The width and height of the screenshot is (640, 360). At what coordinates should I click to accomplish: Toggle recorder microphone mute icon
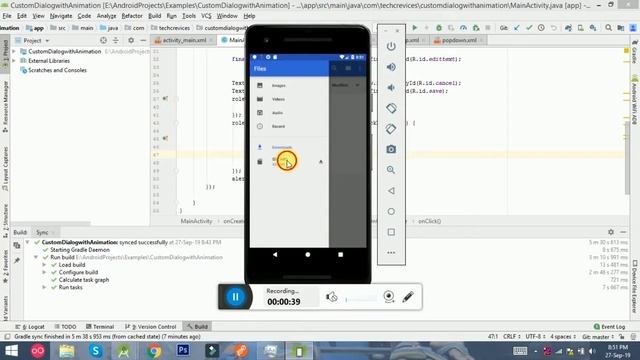(331, 297)
